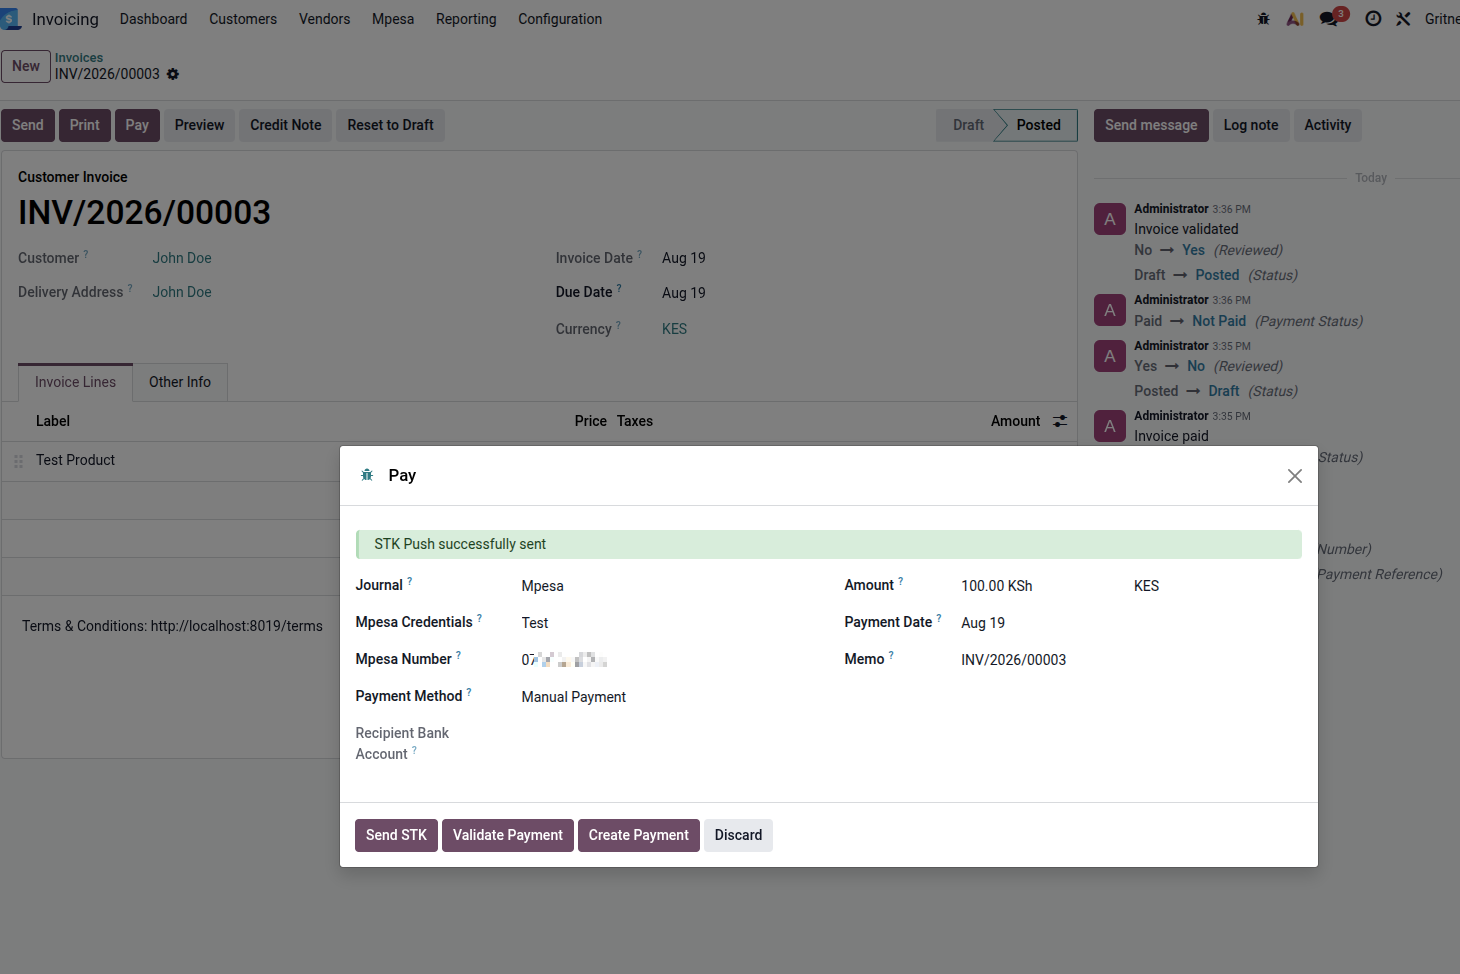
Task: Click the help mark beside Mpesa Number
Action: tap(458, 655)
